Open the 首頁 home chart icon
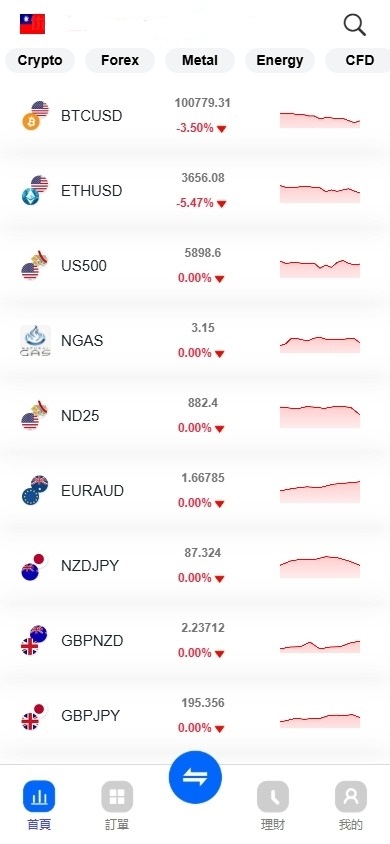The width and height of the screenshot is (390, 844). (x=39, y=796)
